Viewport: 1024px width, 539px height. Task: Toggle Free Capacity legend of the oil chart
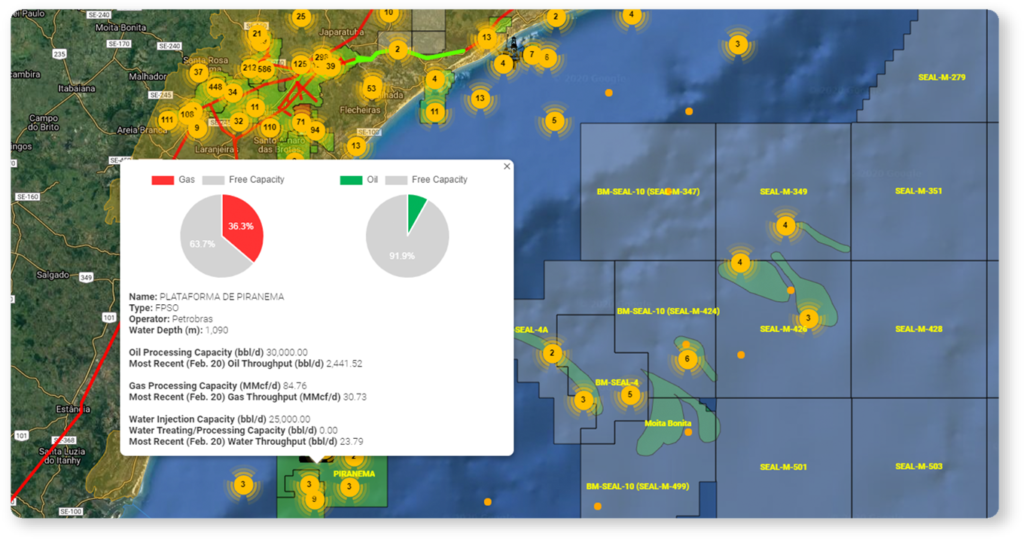pos(439,180)
